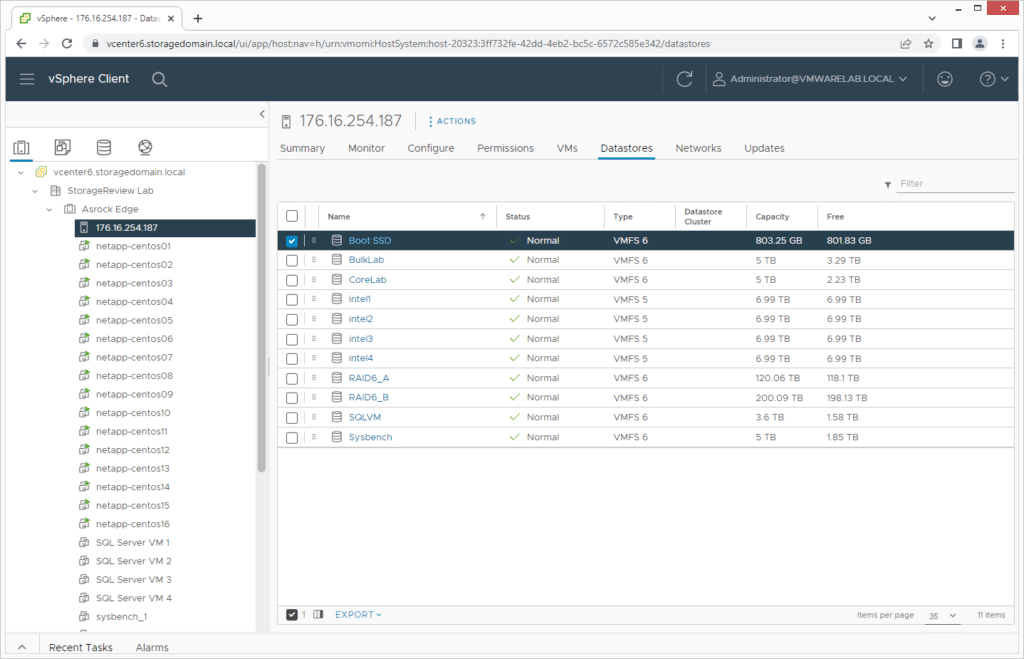Open the Configure tab
Image resolution: width=1024 pixels, height=659 pixels.
click(431, 148)
